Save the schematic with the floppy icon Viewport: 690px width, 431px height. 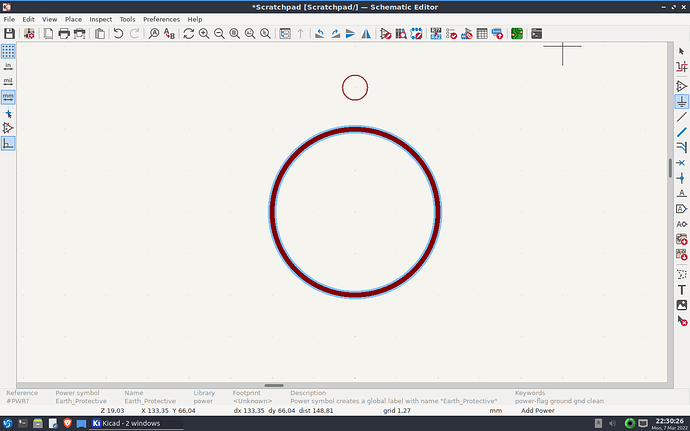[x=9, y=33]
